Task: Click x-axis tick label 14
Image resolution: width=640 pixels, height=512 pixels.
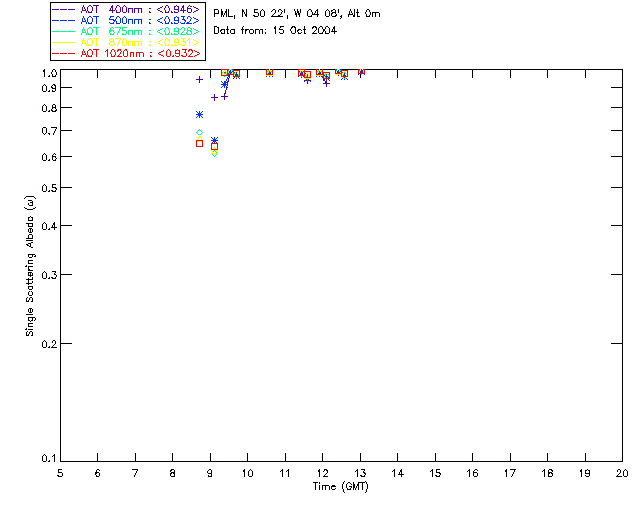Action: (398, 473)
